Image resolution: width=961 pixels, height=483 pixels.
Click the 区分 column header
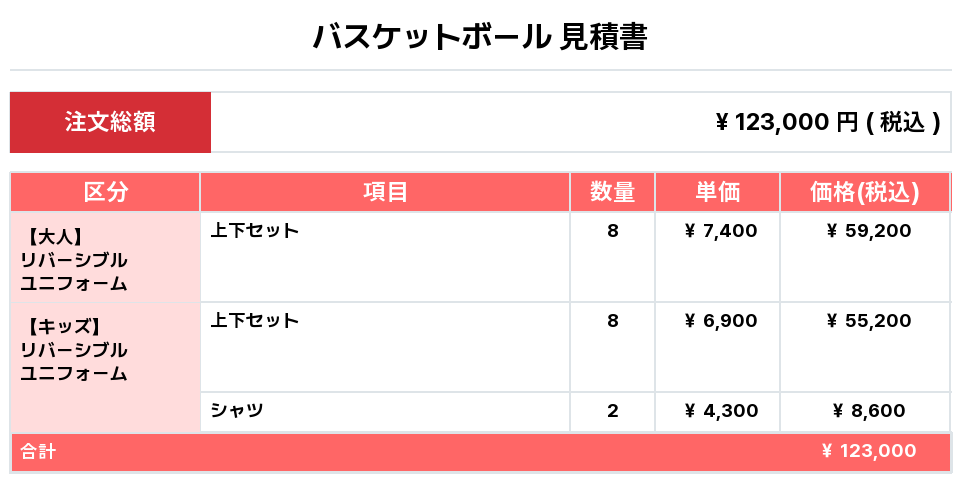[105, 192]
